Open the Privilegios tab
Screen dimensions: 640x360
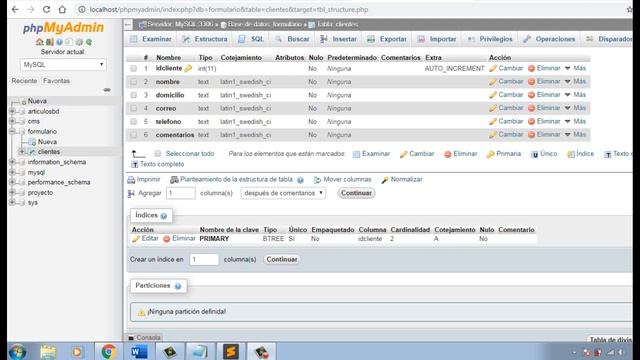click(489, 39)
